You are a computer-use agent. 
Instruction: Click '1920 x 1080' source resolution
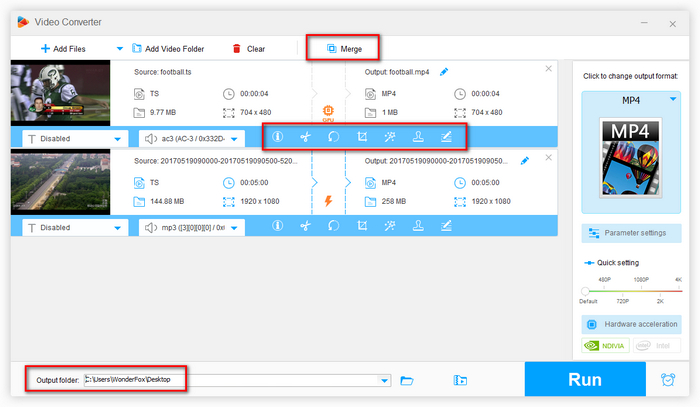(x=260, y=201)
